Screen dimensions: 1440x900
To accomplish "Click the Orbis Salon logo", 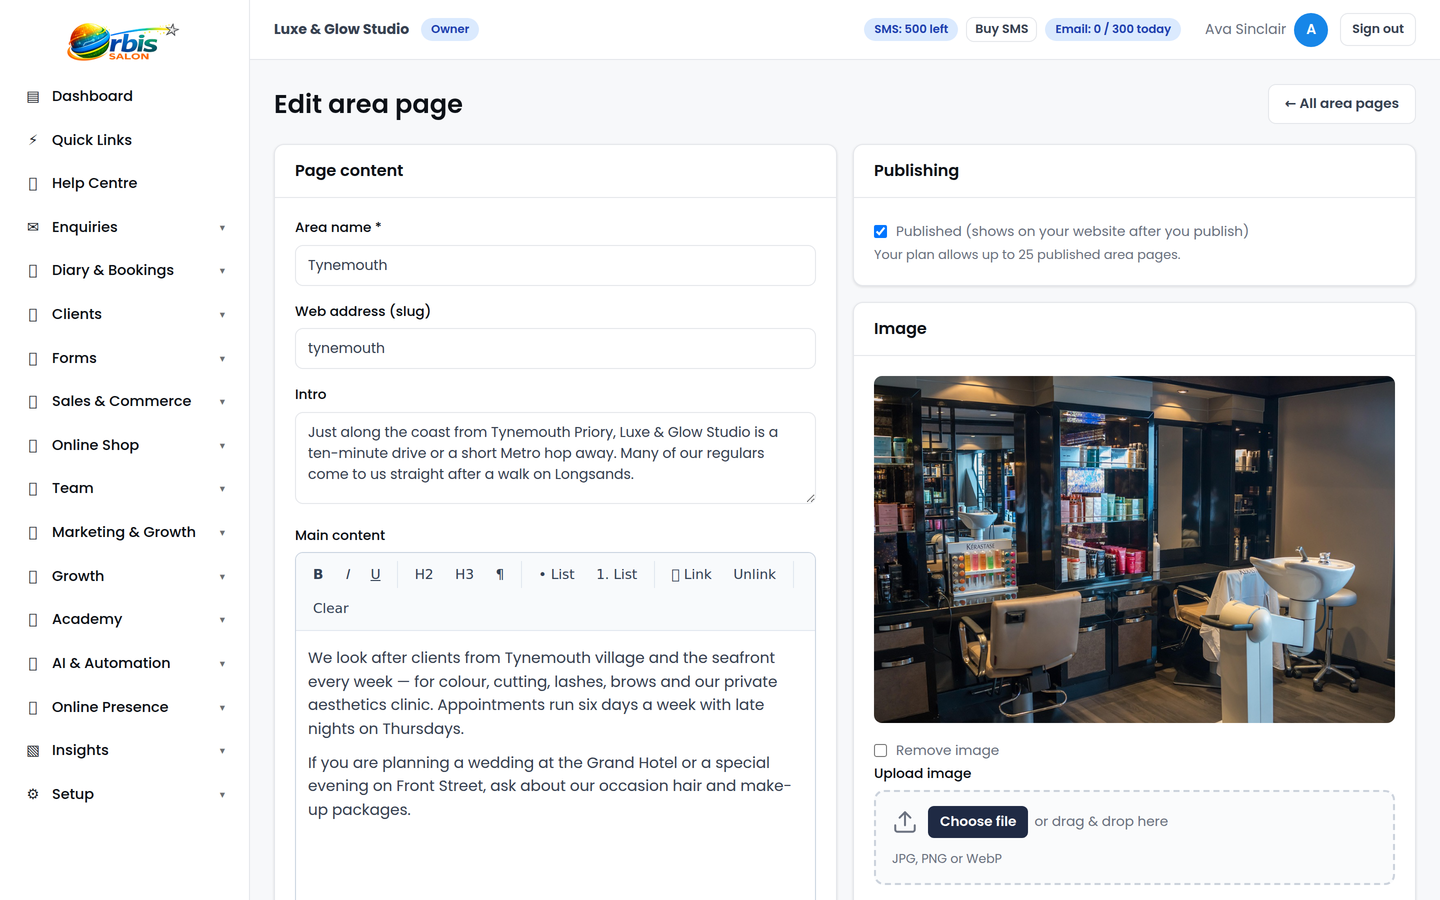I will click(123, 42).
